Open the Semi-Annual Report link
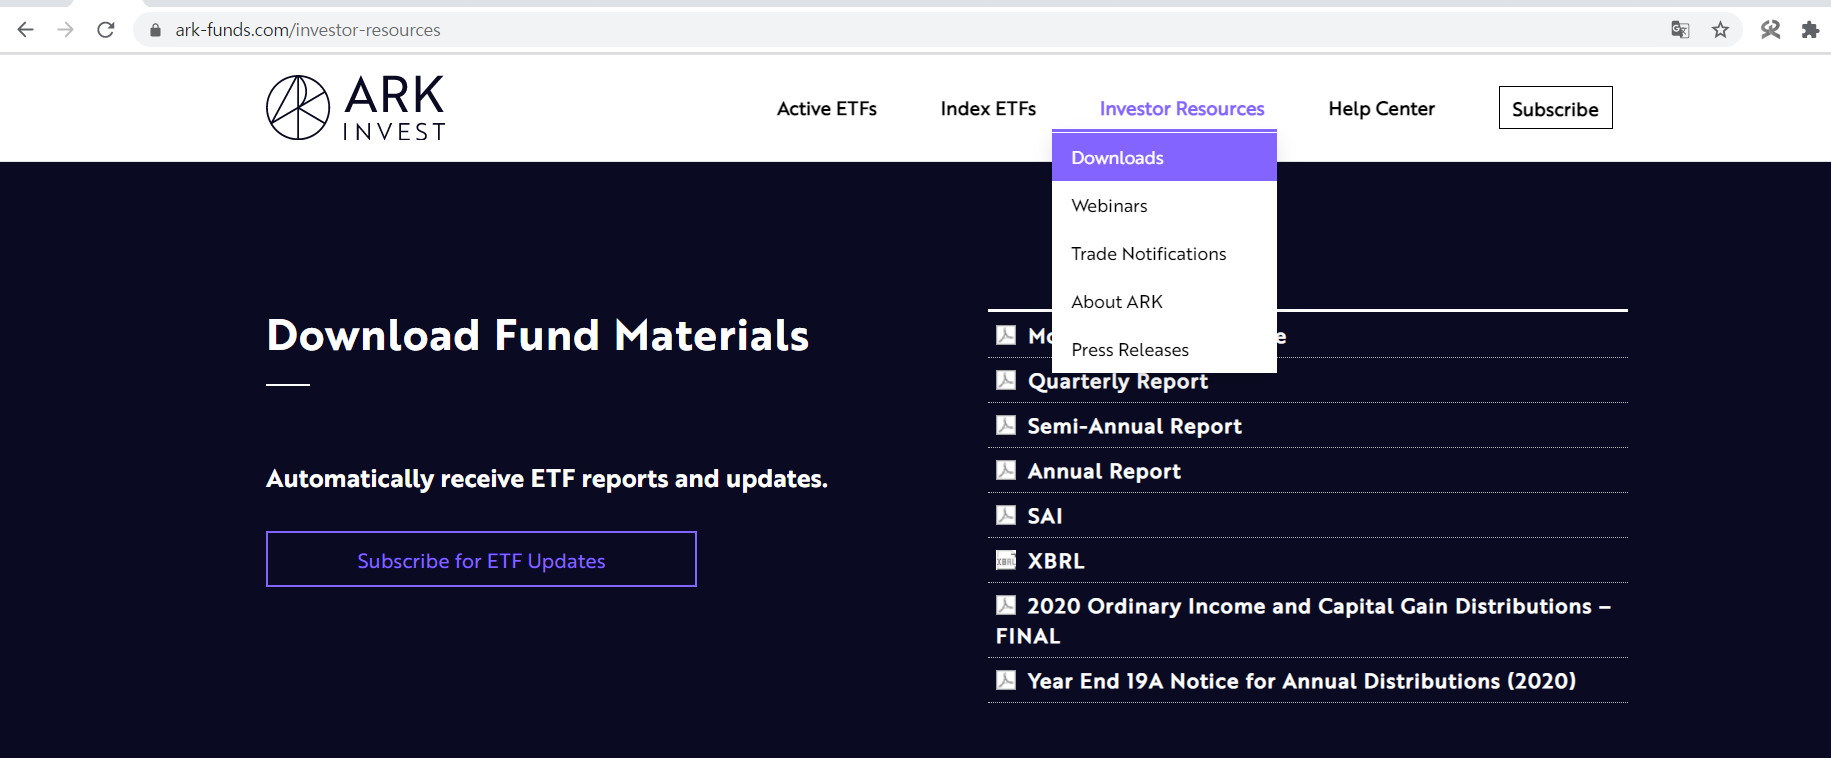The height and width of the screenshot is (758, 1831). (x=1134, y=426)
